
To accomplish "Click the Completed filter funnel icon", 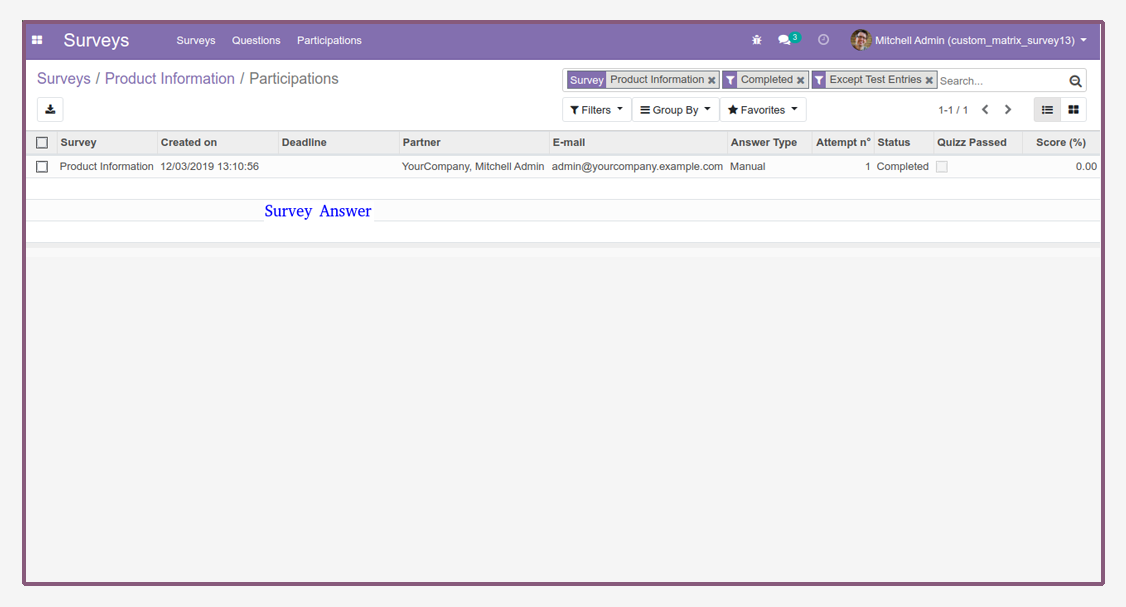I will coord(730,80).
